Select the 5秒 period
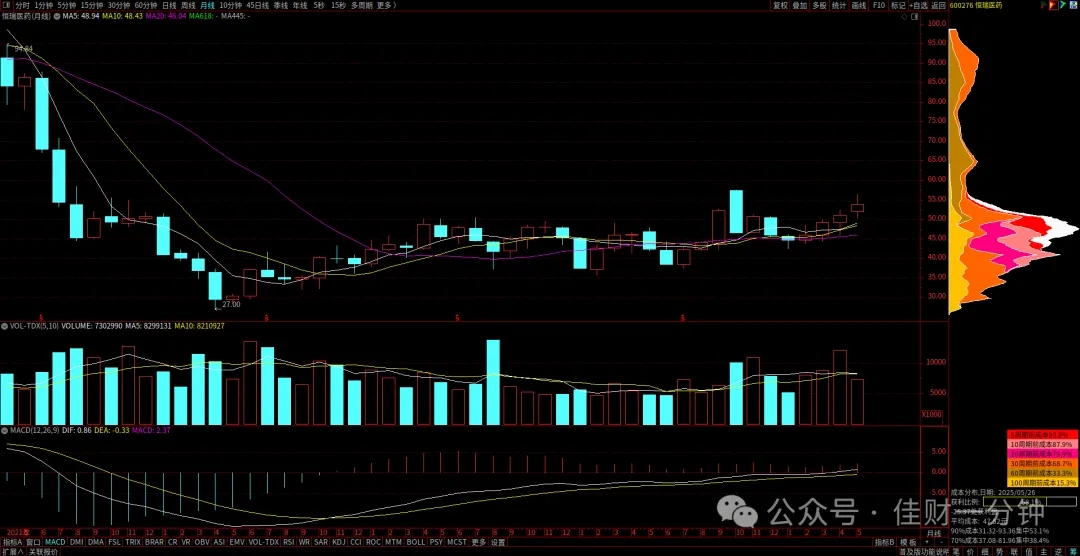Viewport: 1080px width, 556px height. [318, 5]
